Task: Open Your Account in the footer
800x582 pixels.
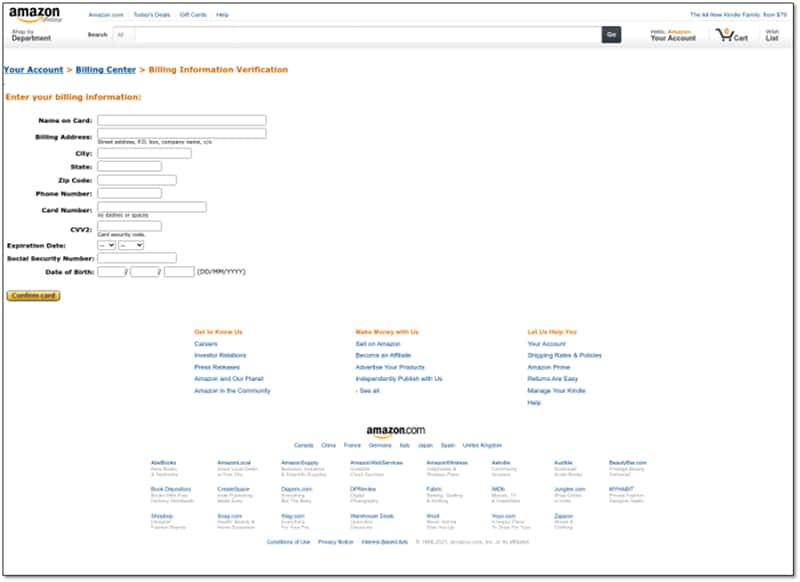Action: pos(546,344)
